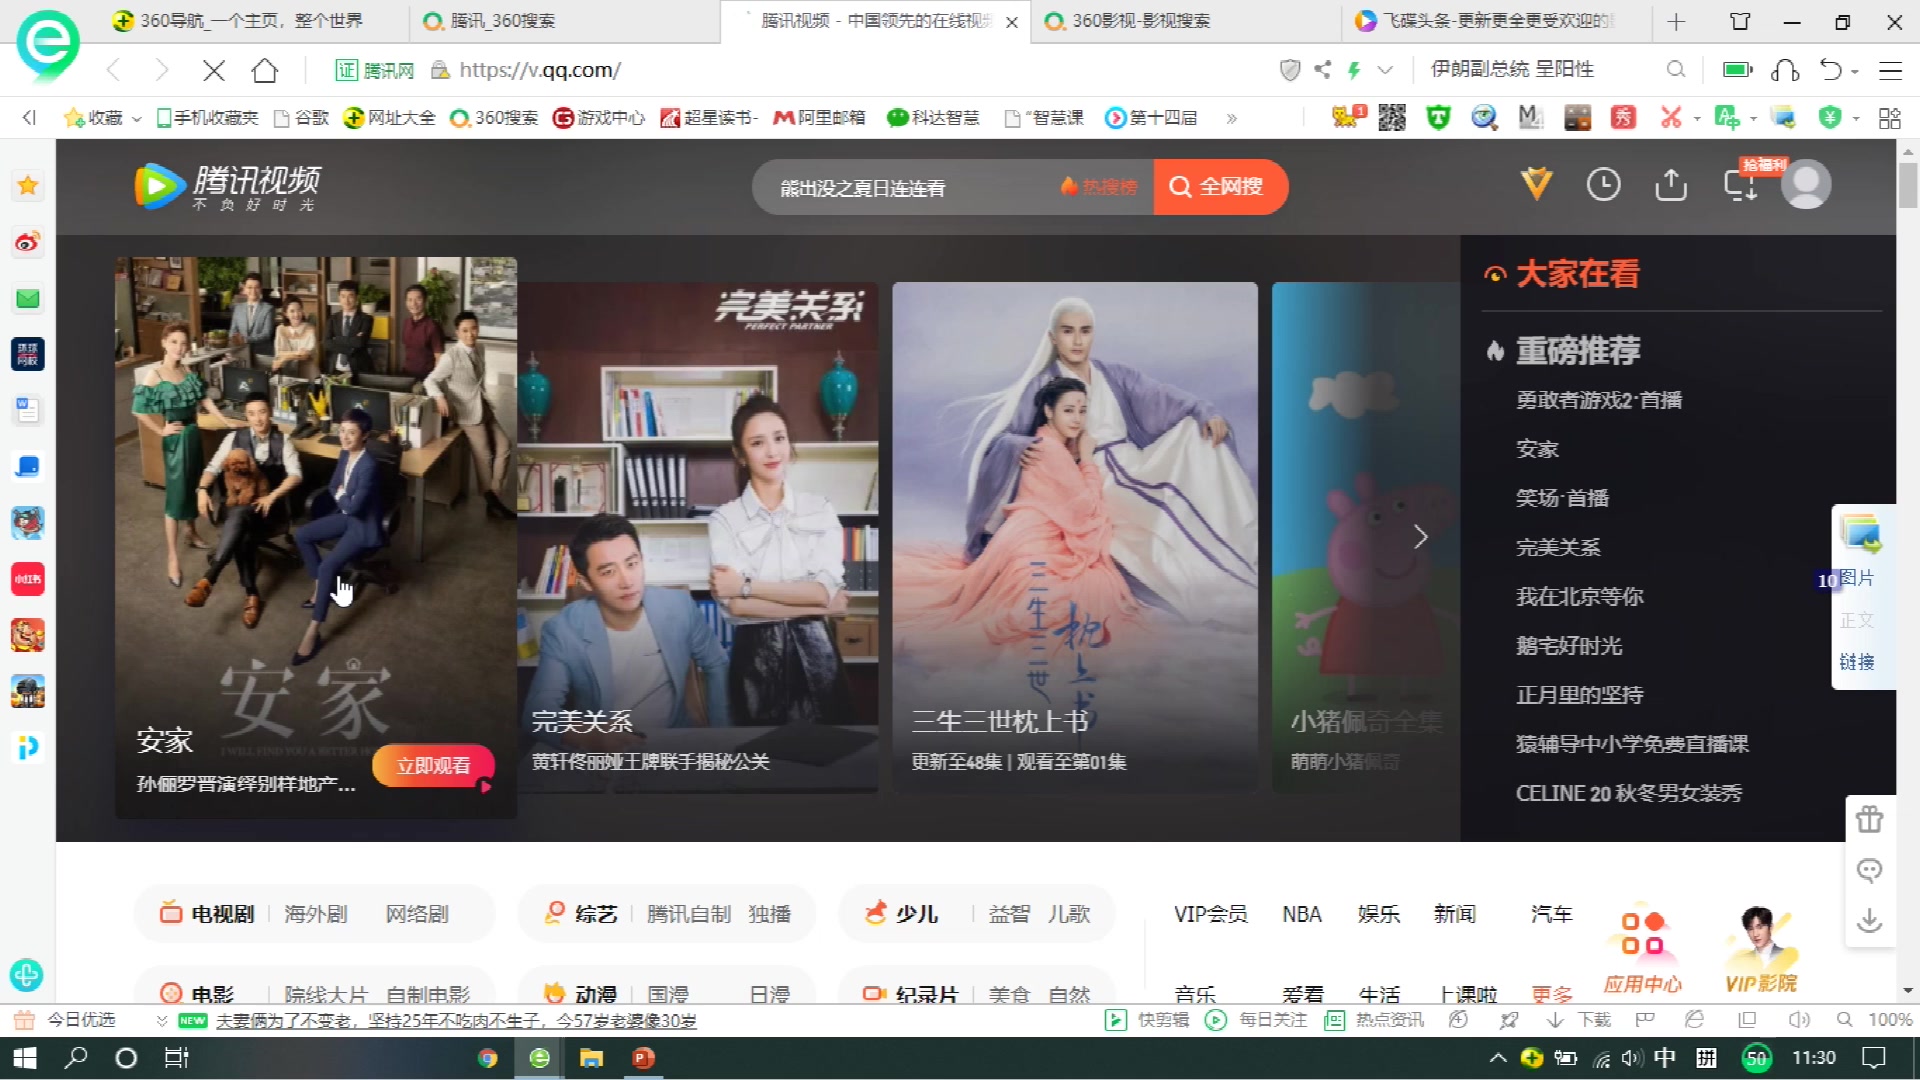
Task: Open Task View on taskbar
Action: pyautogui.click(x=176, y=1058)
